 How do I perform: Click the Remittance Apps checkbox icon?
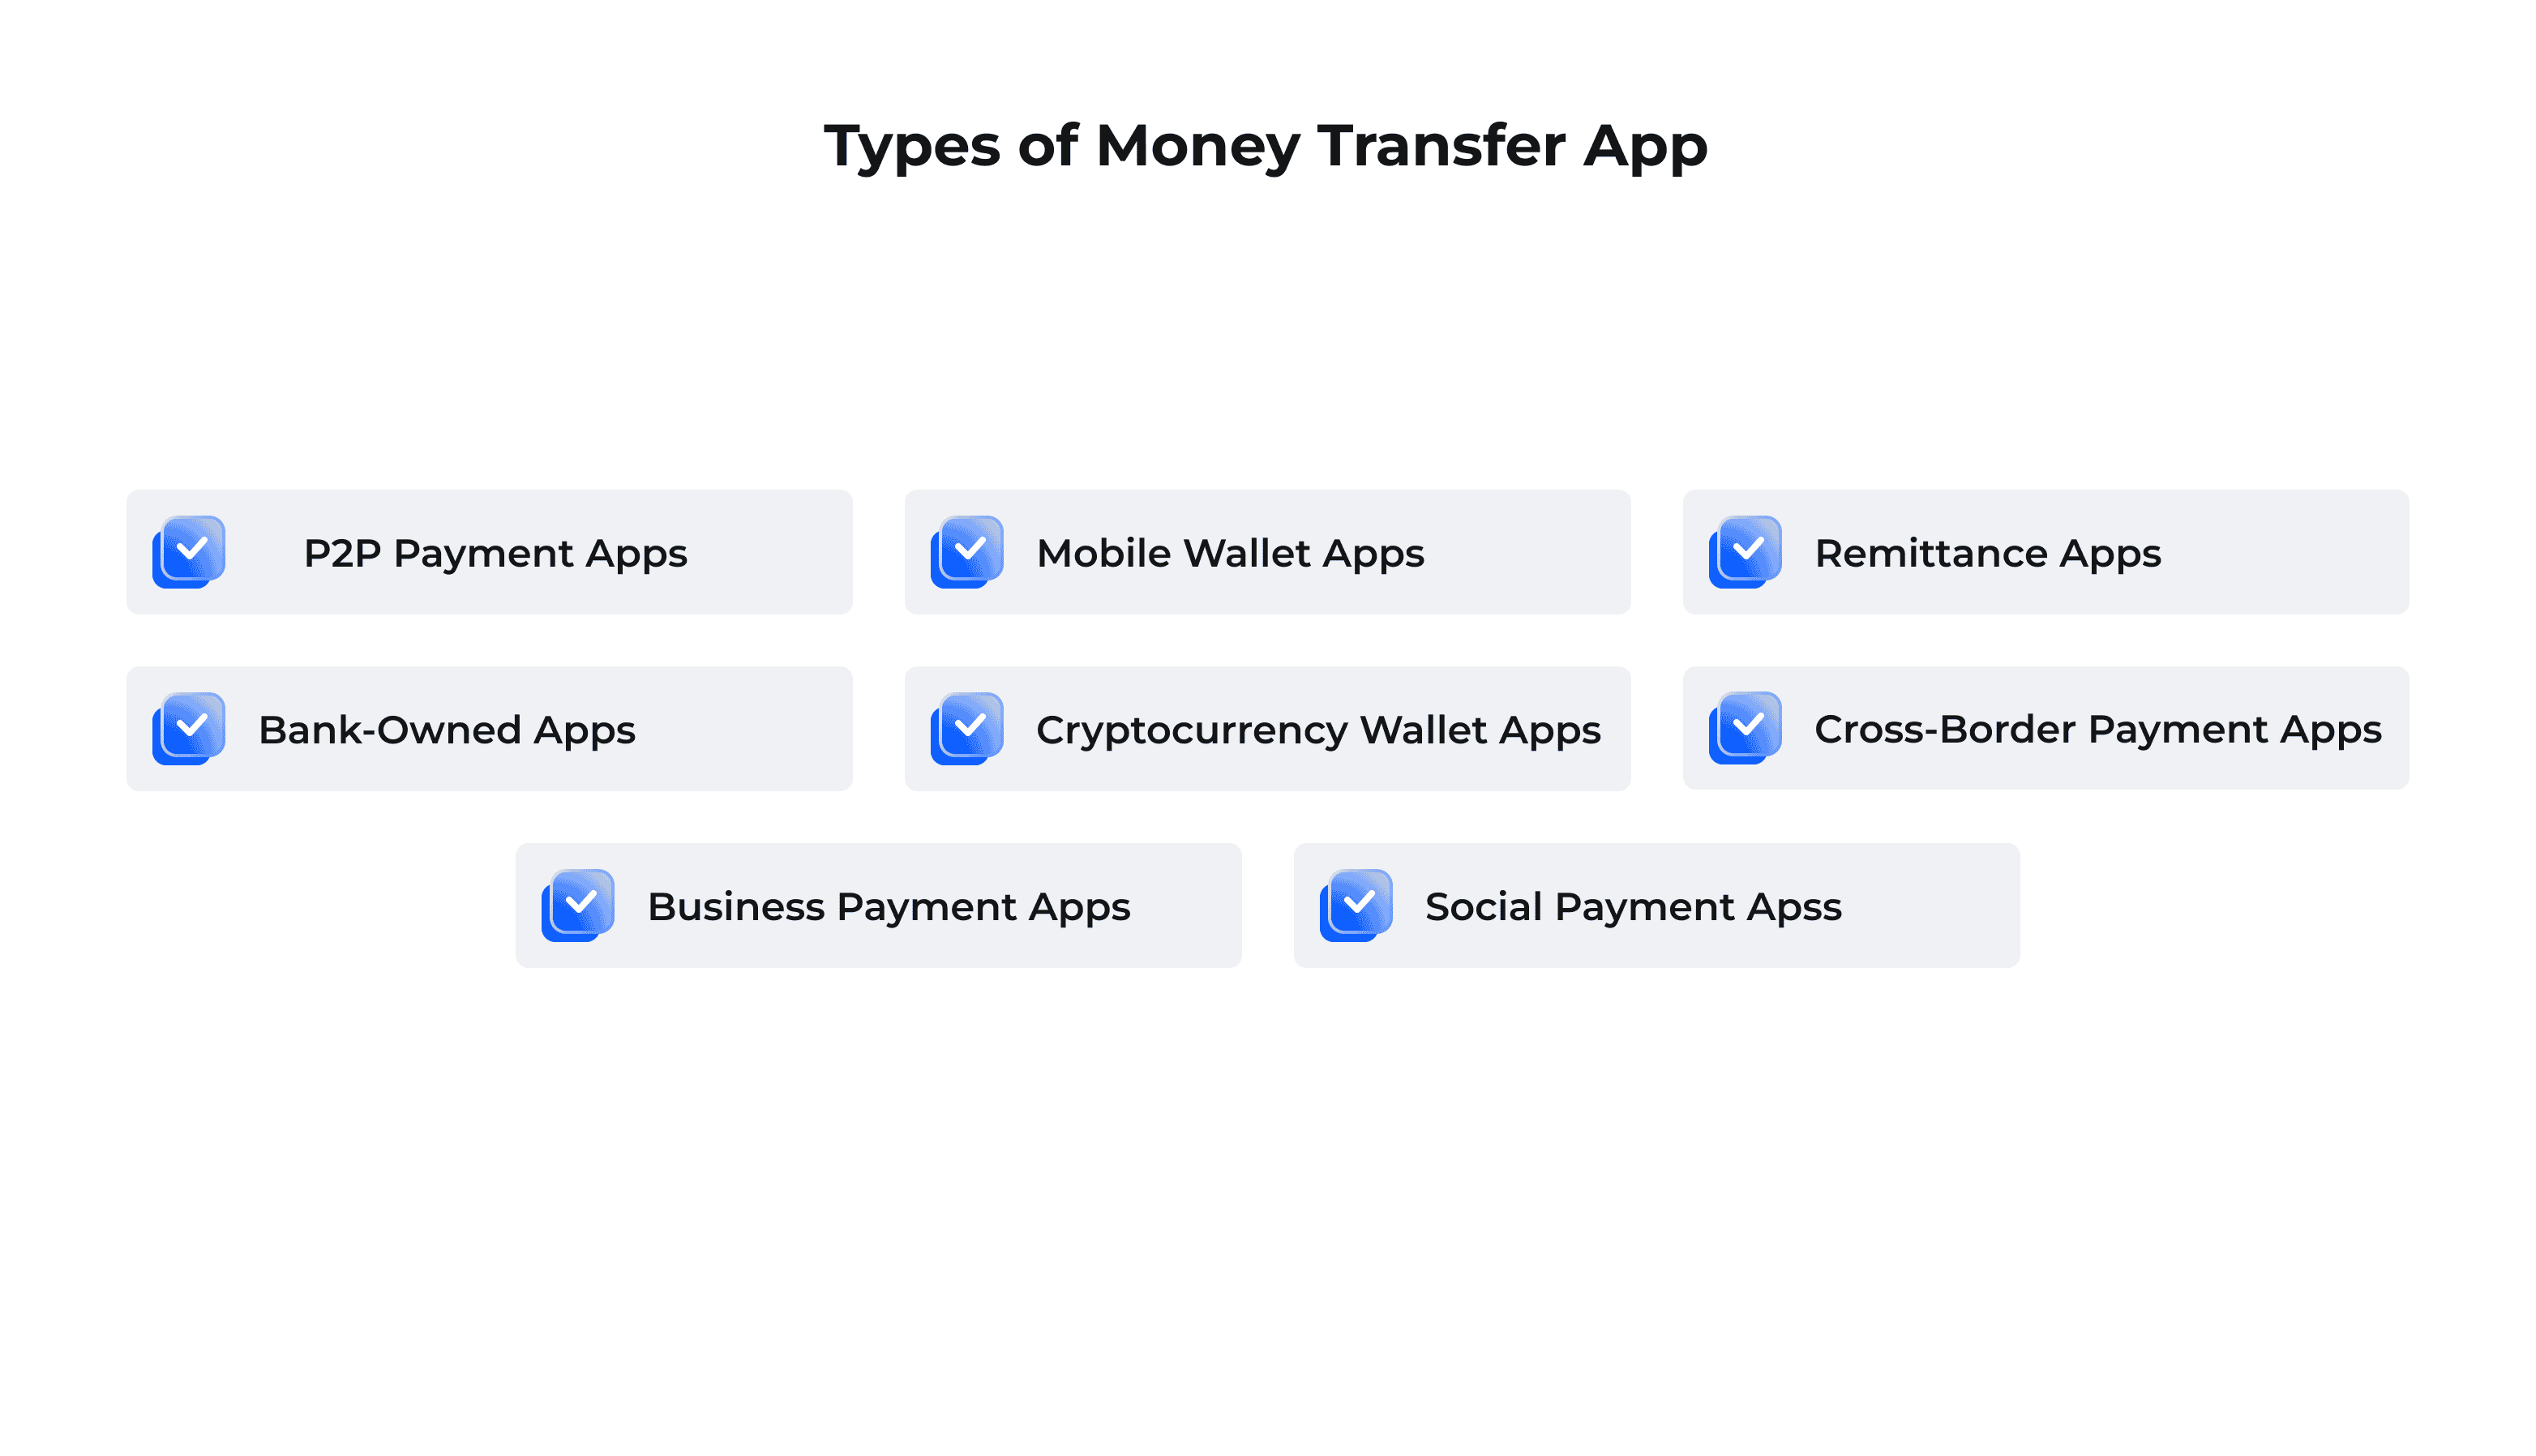[x=1746, y=552]
